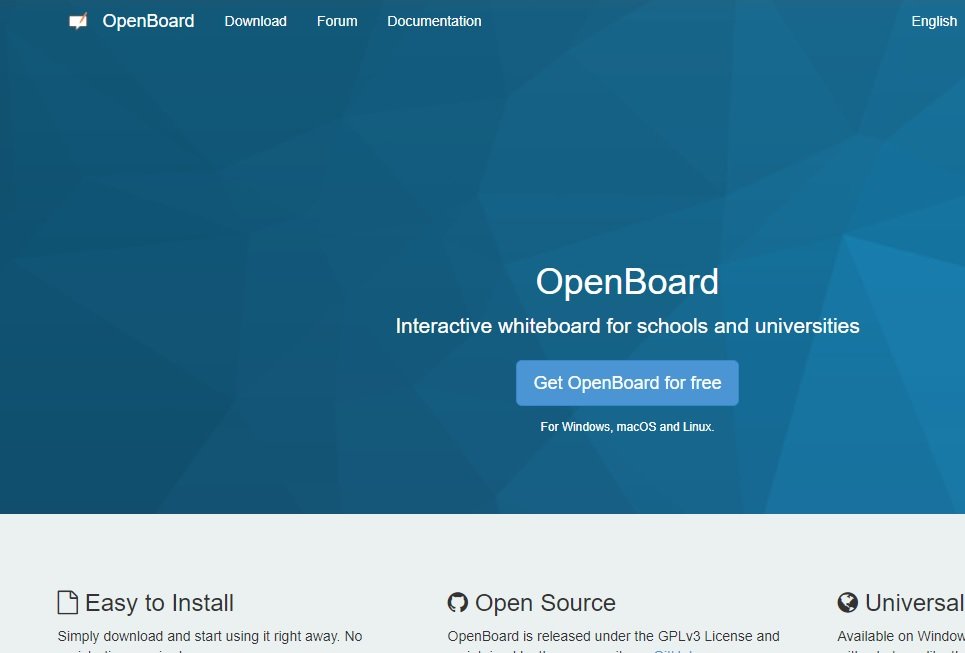Click the document icon beside Easy to Install
Viewport: 965px width, 653px height.
[x=68, y=603]
